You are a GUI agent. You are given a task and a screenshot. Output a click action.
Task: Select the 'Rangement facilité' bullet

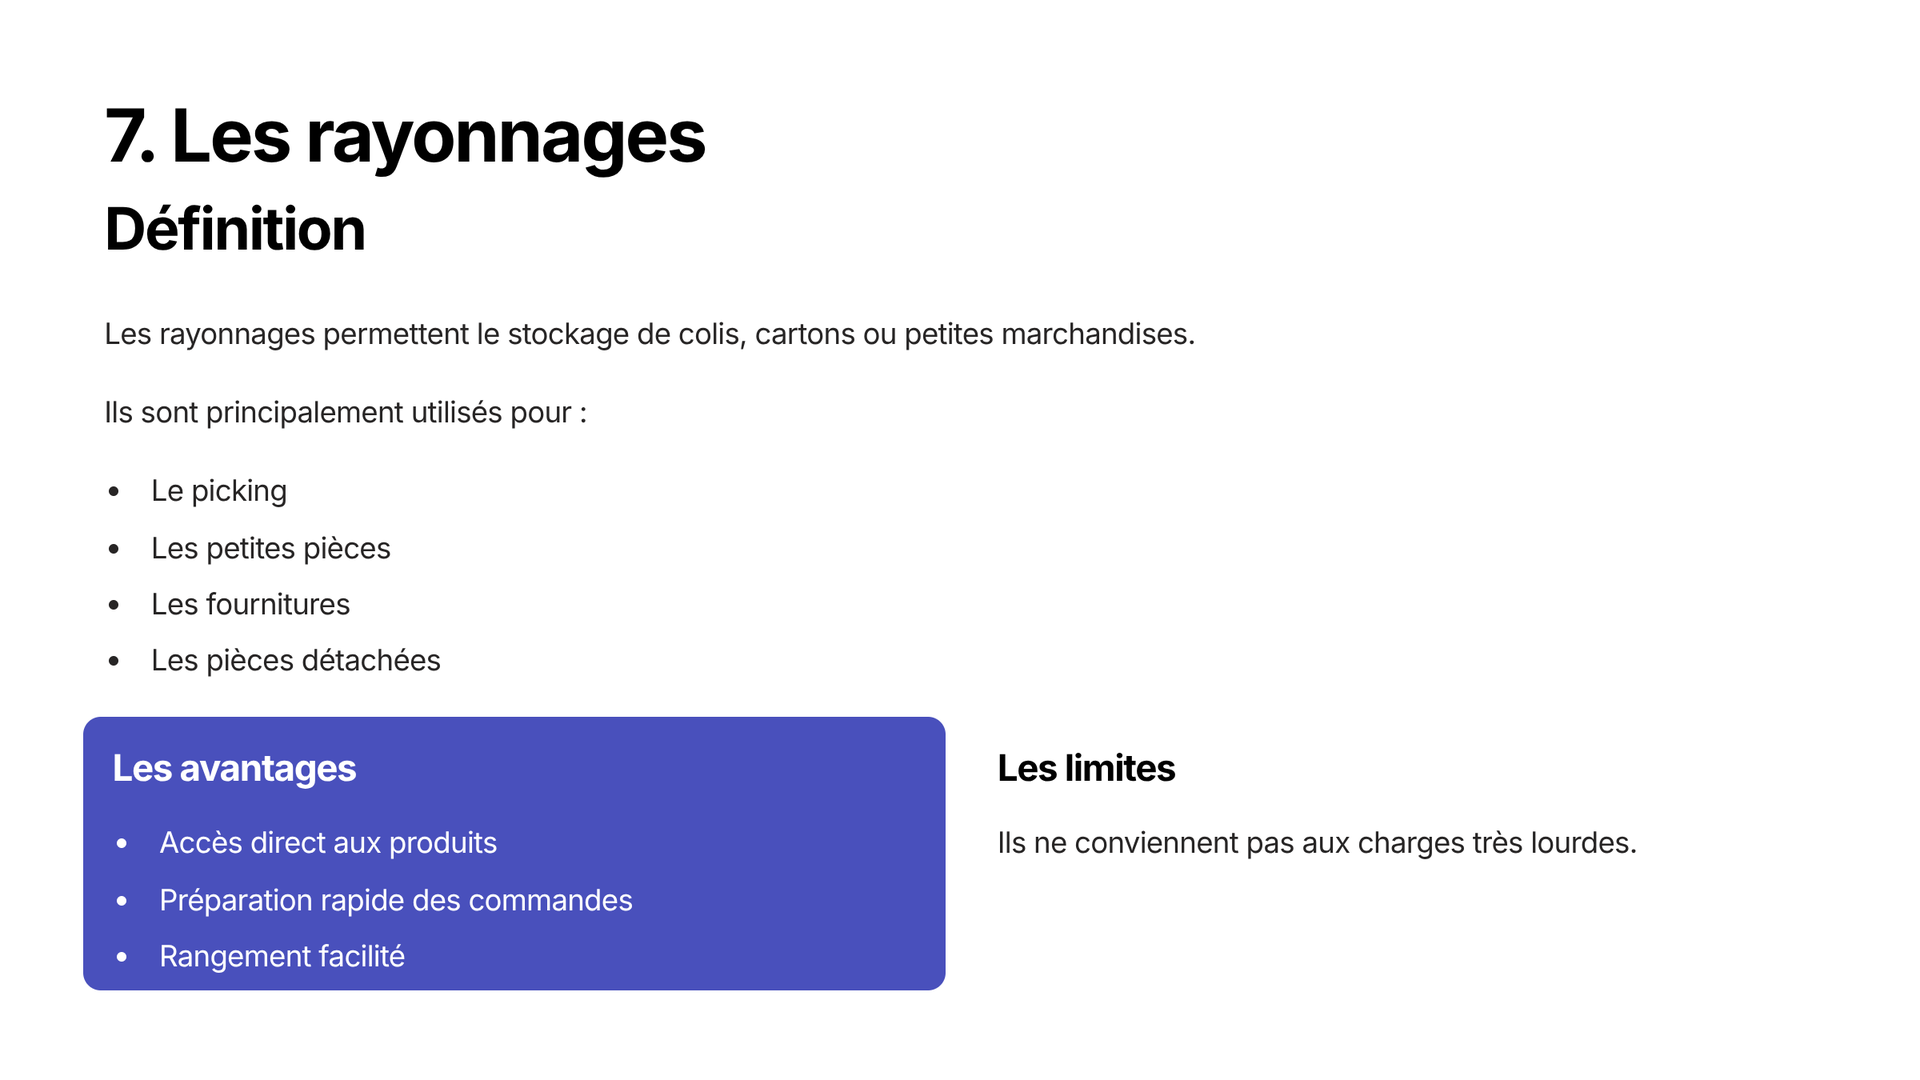coord(282,956)
